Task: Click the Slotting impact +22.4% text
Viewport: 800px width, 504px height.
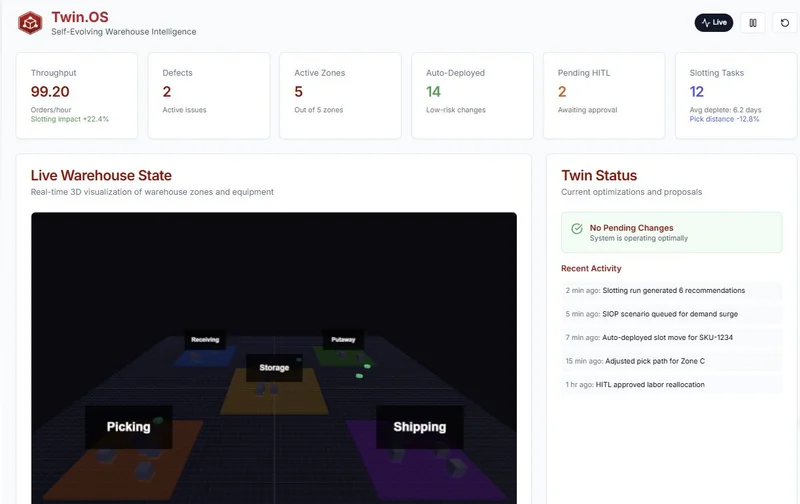Action: tap(70, 119)
